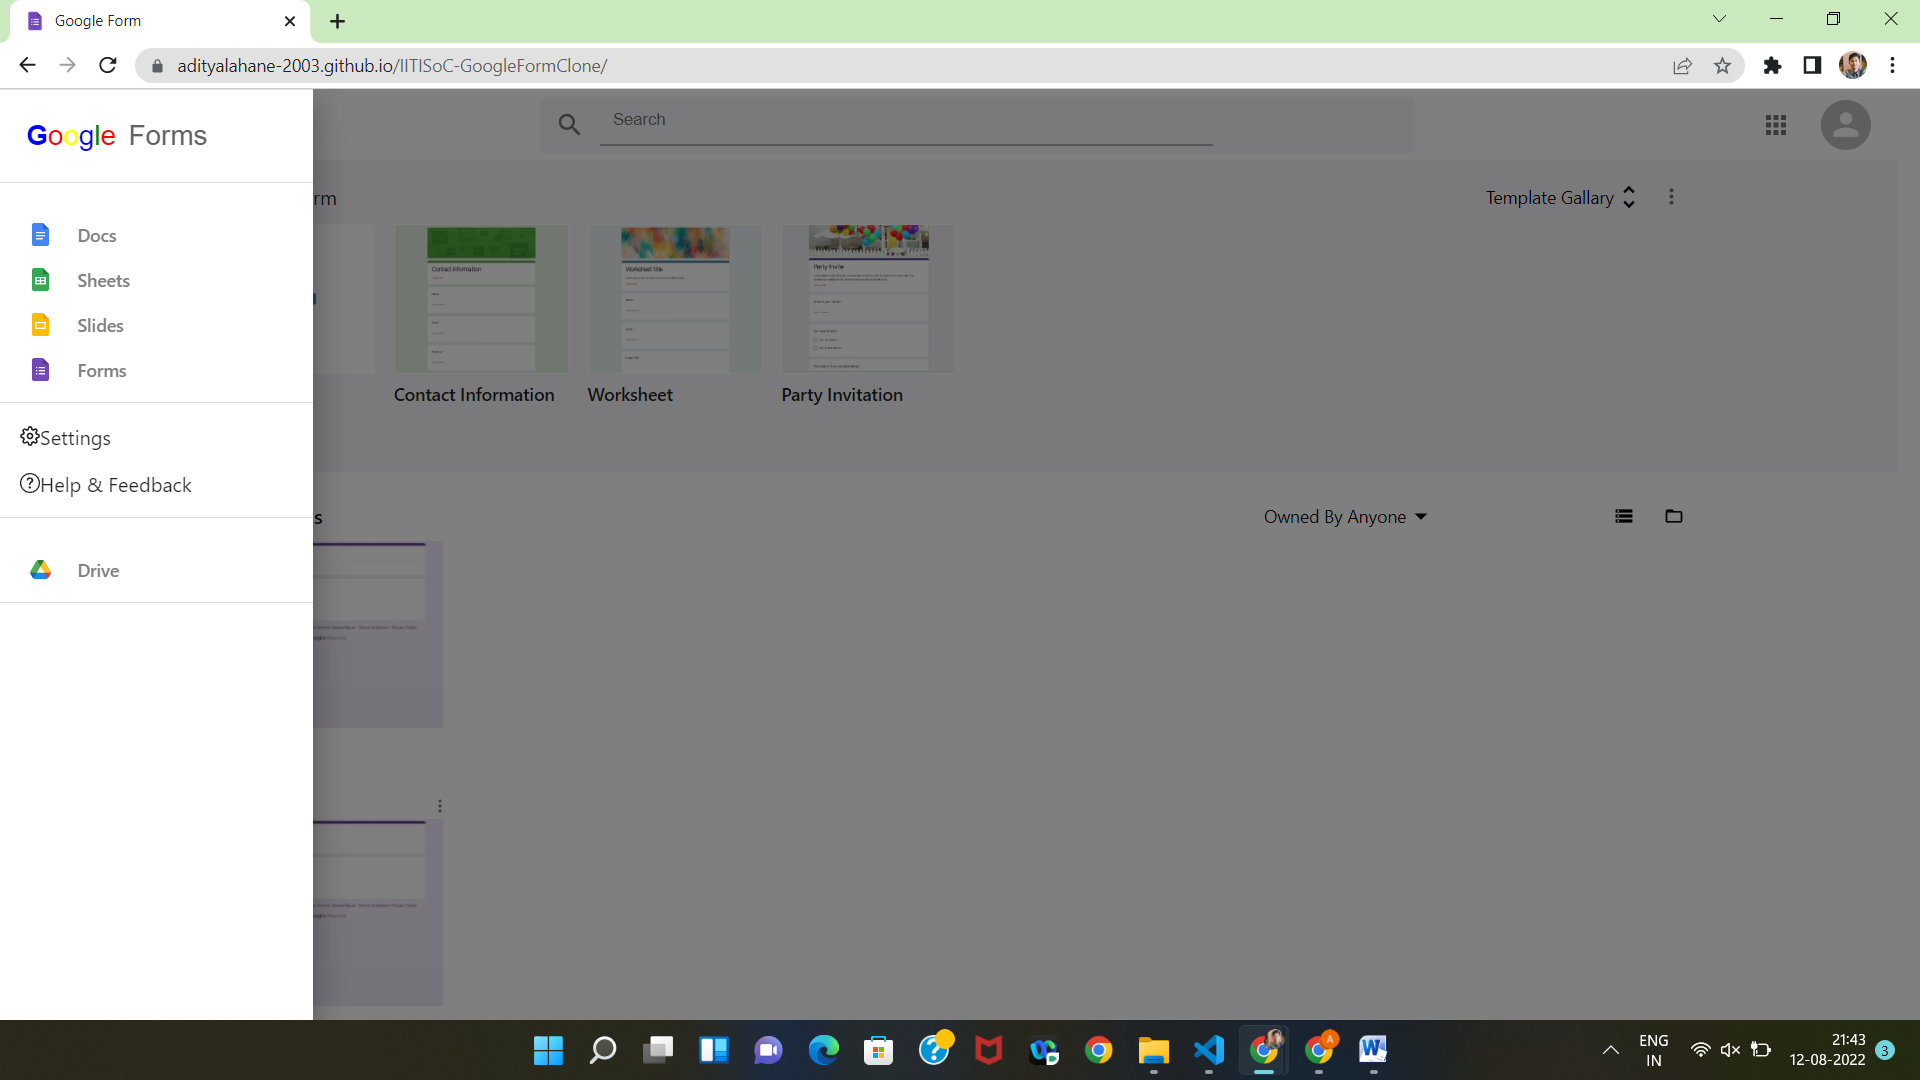Launch Chrome from the taskbar
This screenshot has width=1920, height=1080.
tap(1099, 1050)
